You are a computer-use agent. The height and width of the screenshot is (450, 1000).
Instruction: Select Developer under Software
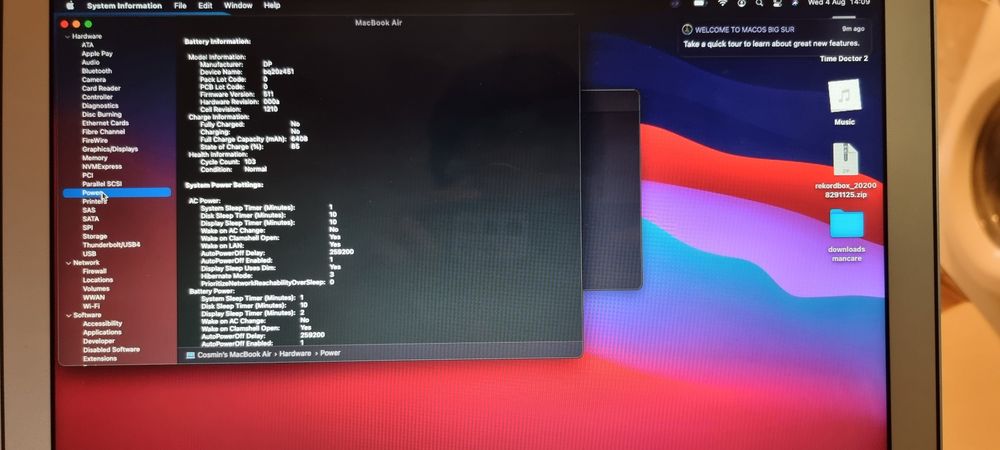point(99,342)
